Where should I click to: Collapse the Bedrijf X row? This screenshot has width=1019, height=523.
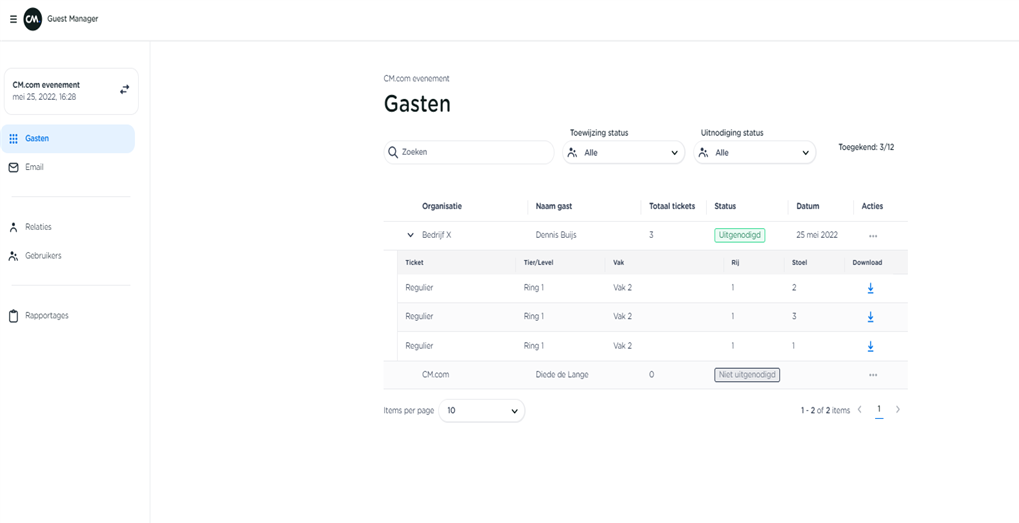point(410,235)
